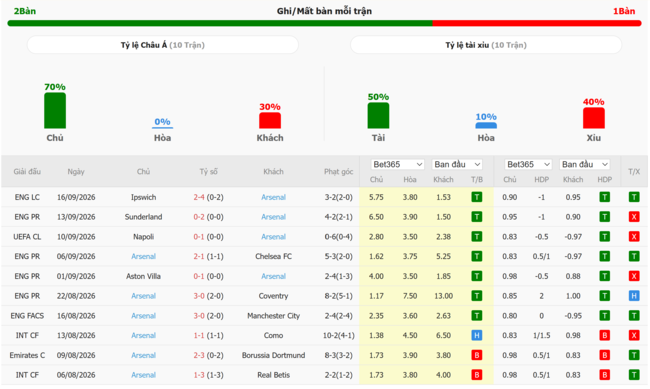This screenshot has height=389, width=650.
Task: Click the T/X green T icon, Ipswich row
Action: pyautogui.click(x=634, y=197)
